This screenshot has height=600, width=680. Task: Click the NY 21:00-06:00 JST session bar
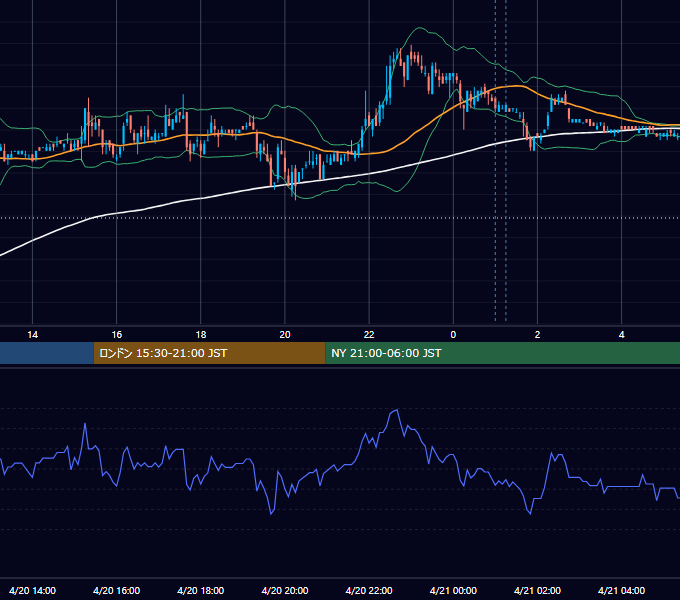pos(503,353)
